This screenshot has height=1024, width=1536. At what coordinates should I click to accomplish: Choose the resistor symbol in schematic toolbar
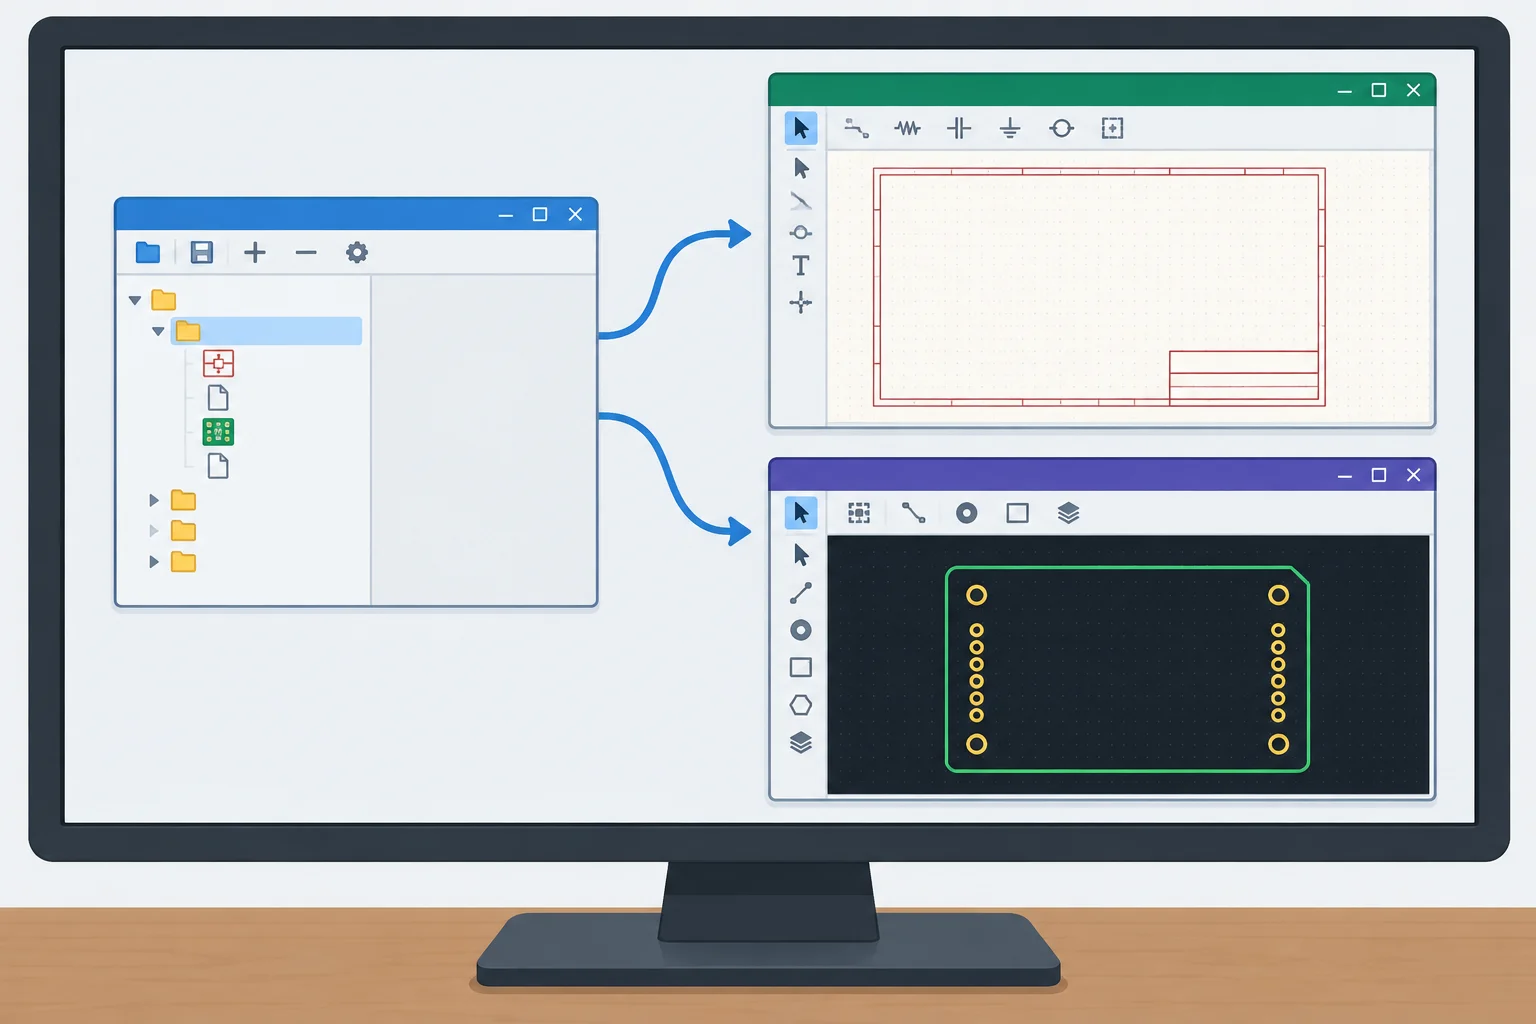click(908, 128)
